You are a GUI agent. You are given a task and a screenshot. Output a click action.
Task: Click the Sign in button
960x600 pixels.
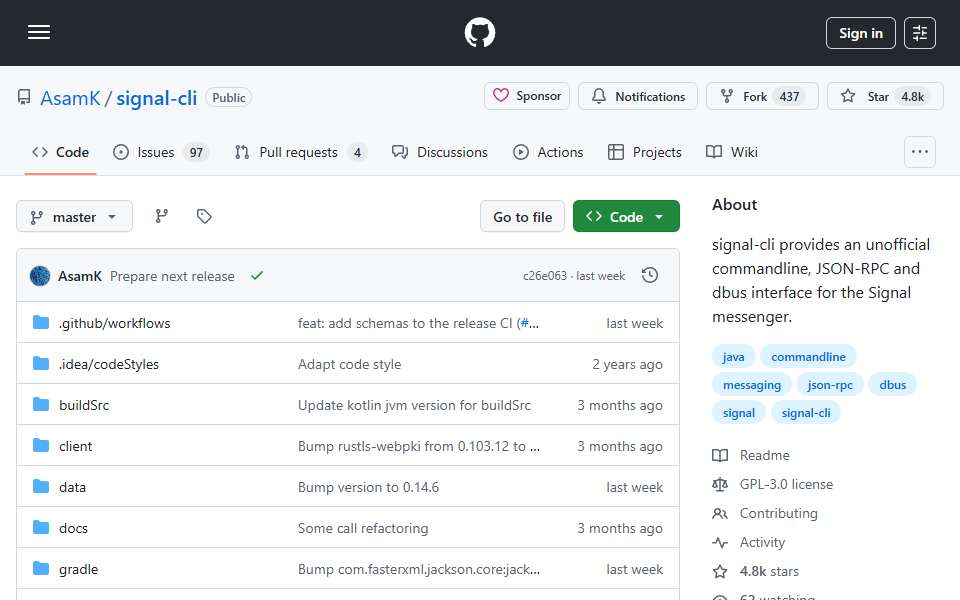(860, 33)
